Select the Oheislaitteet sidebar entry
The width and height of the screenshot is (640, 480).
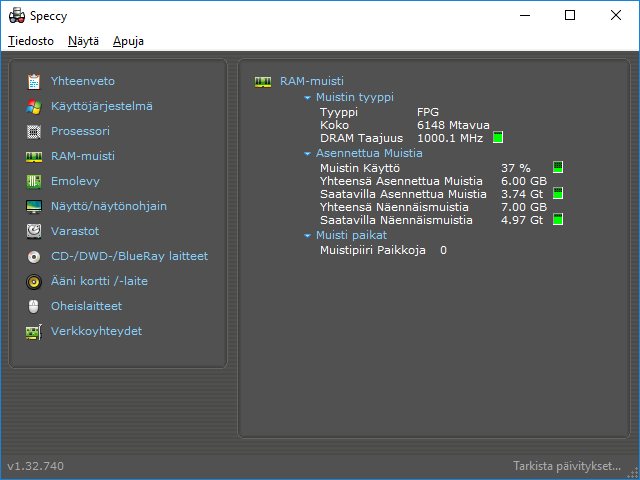tap(86, 306)
